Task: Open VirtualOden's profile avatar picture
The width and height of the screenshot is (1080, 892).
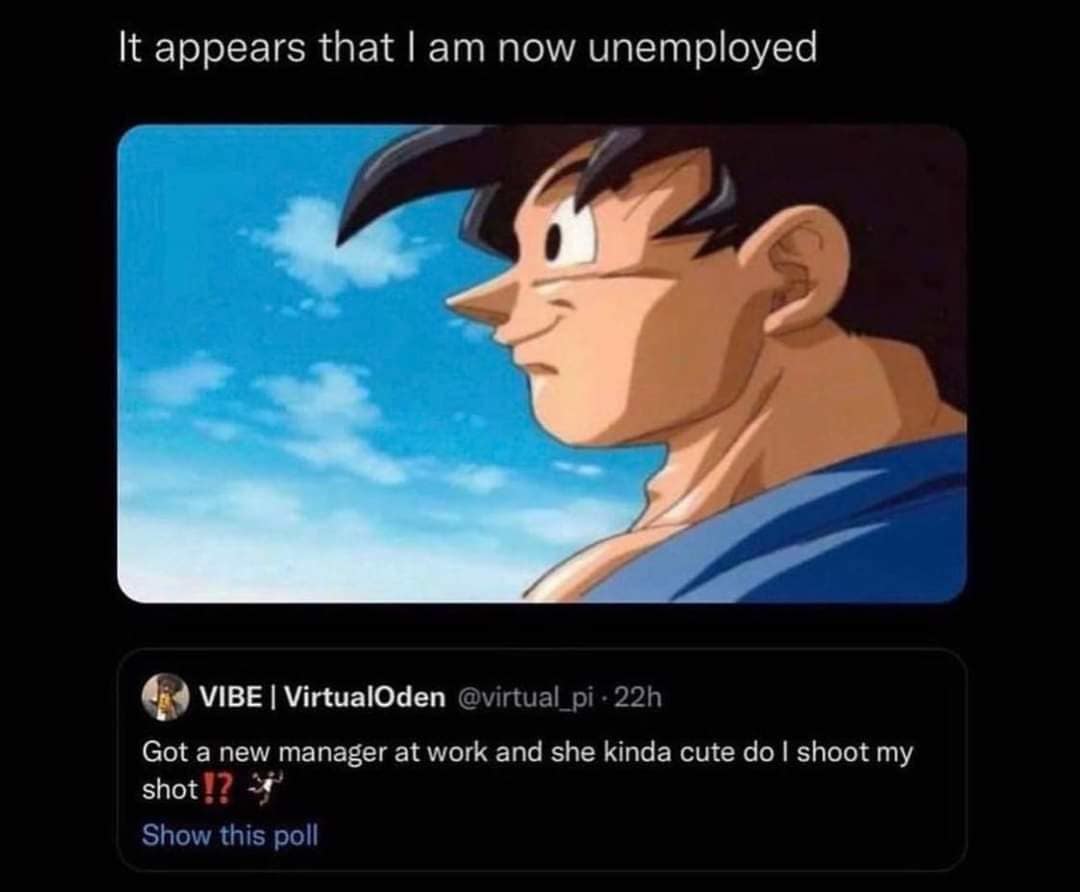Action: tap(165, 697)
